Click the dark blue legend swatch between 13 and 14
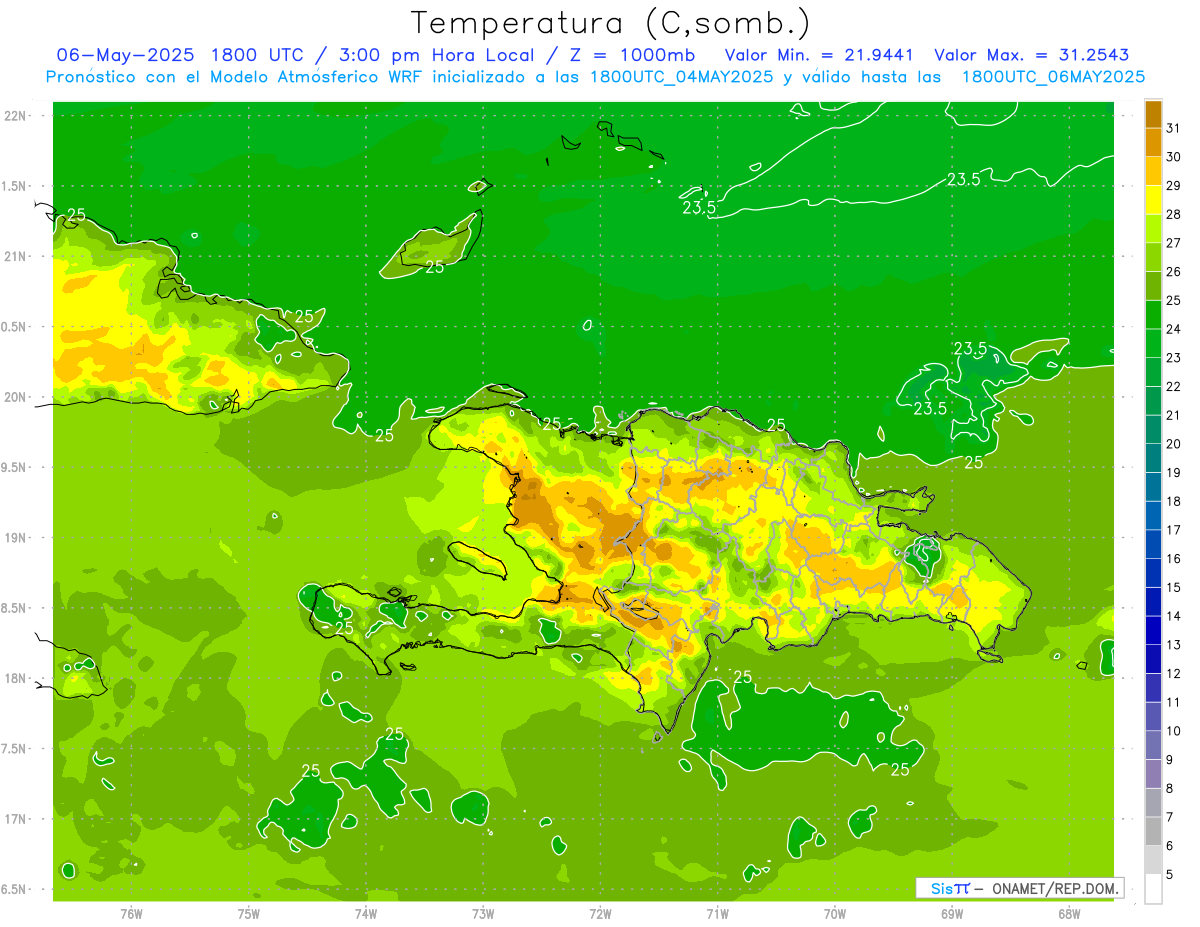 click(1153, 631)
